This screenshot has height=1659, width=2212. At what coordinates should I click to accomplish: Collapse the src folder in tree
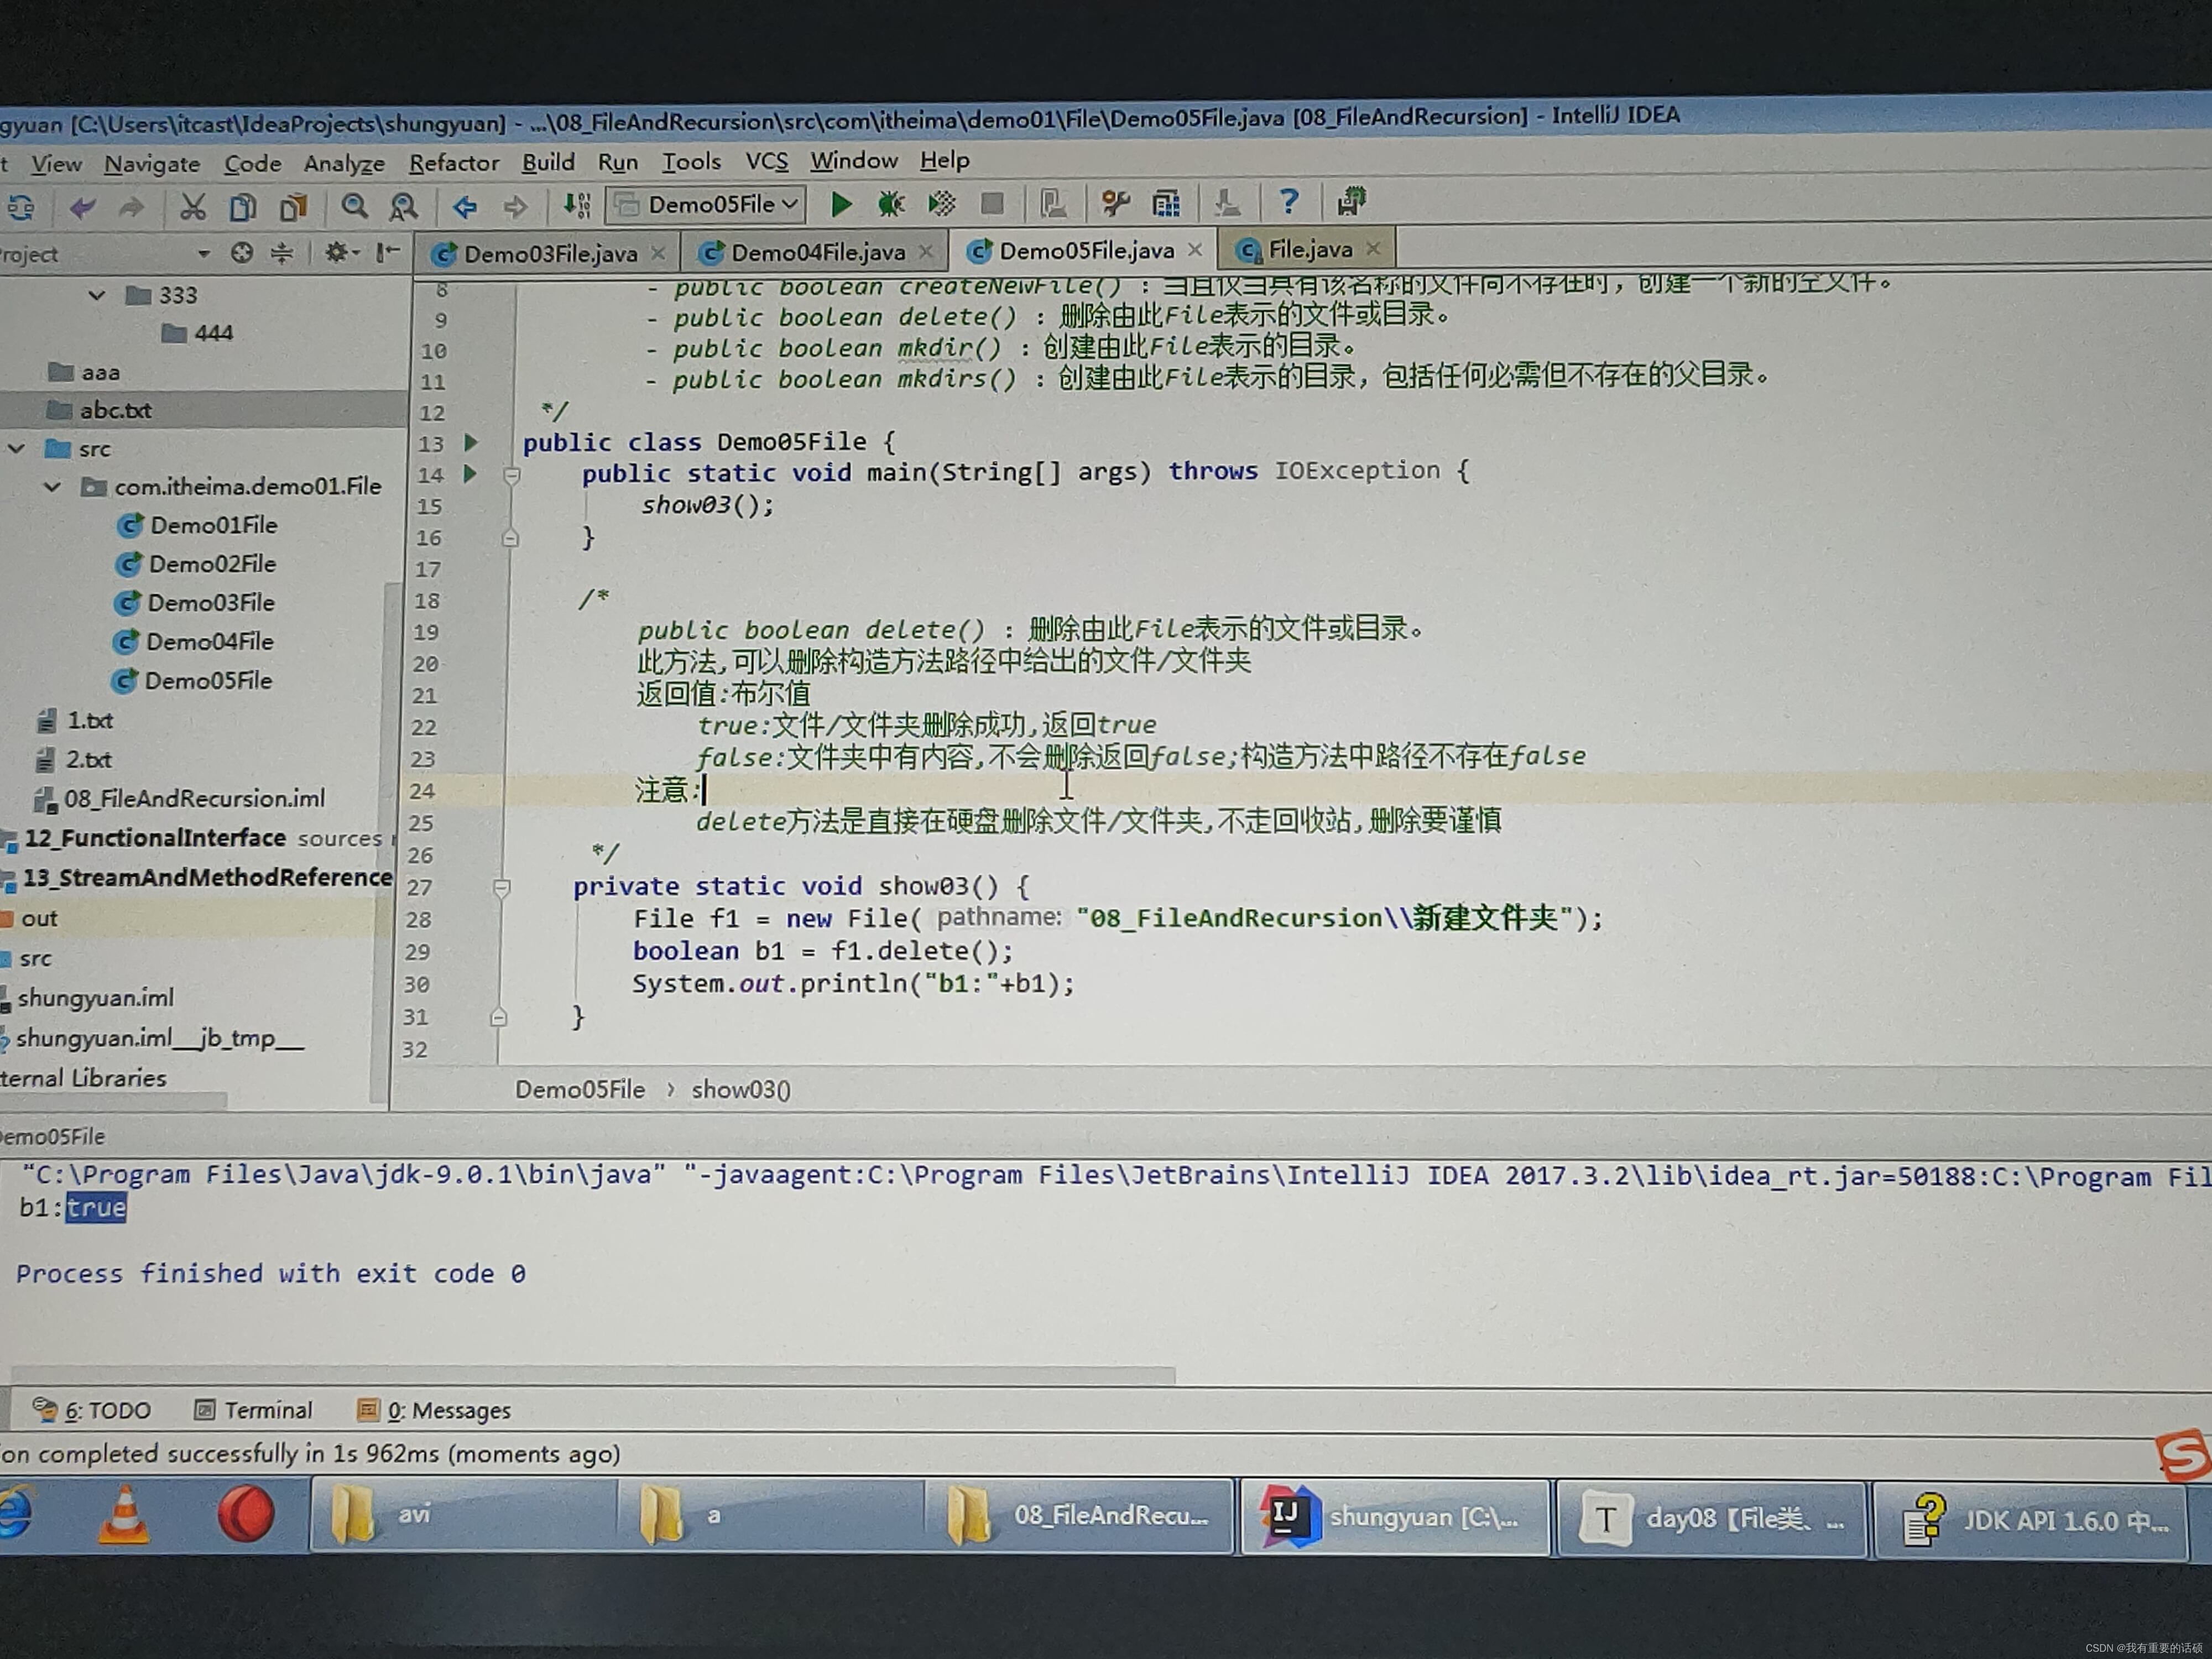click(x=17, y=449)
